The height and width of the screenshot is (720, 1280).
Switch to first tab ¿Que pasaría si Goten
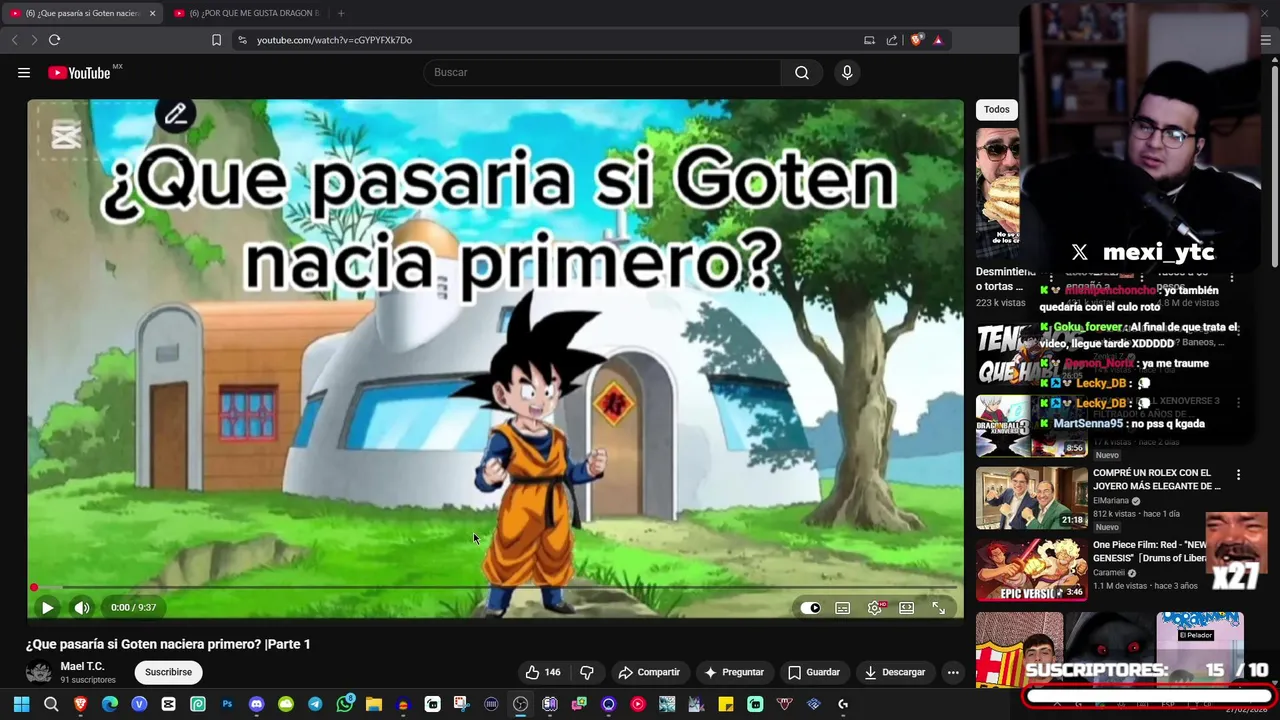click(80, 13)
